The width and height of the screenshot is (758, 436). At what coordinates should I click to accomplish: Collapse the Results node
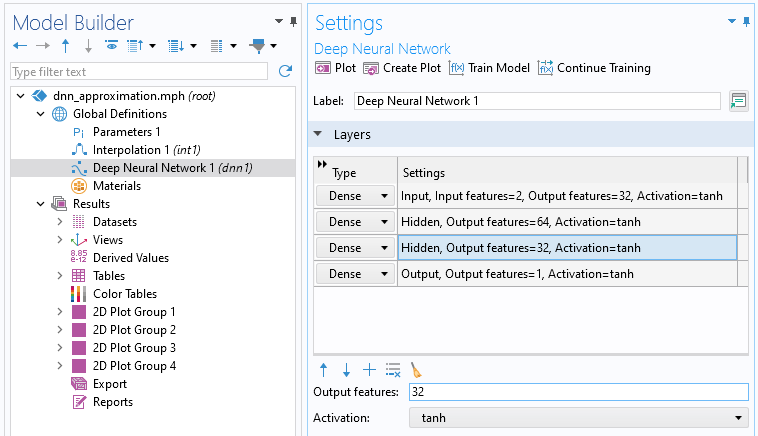41,204
